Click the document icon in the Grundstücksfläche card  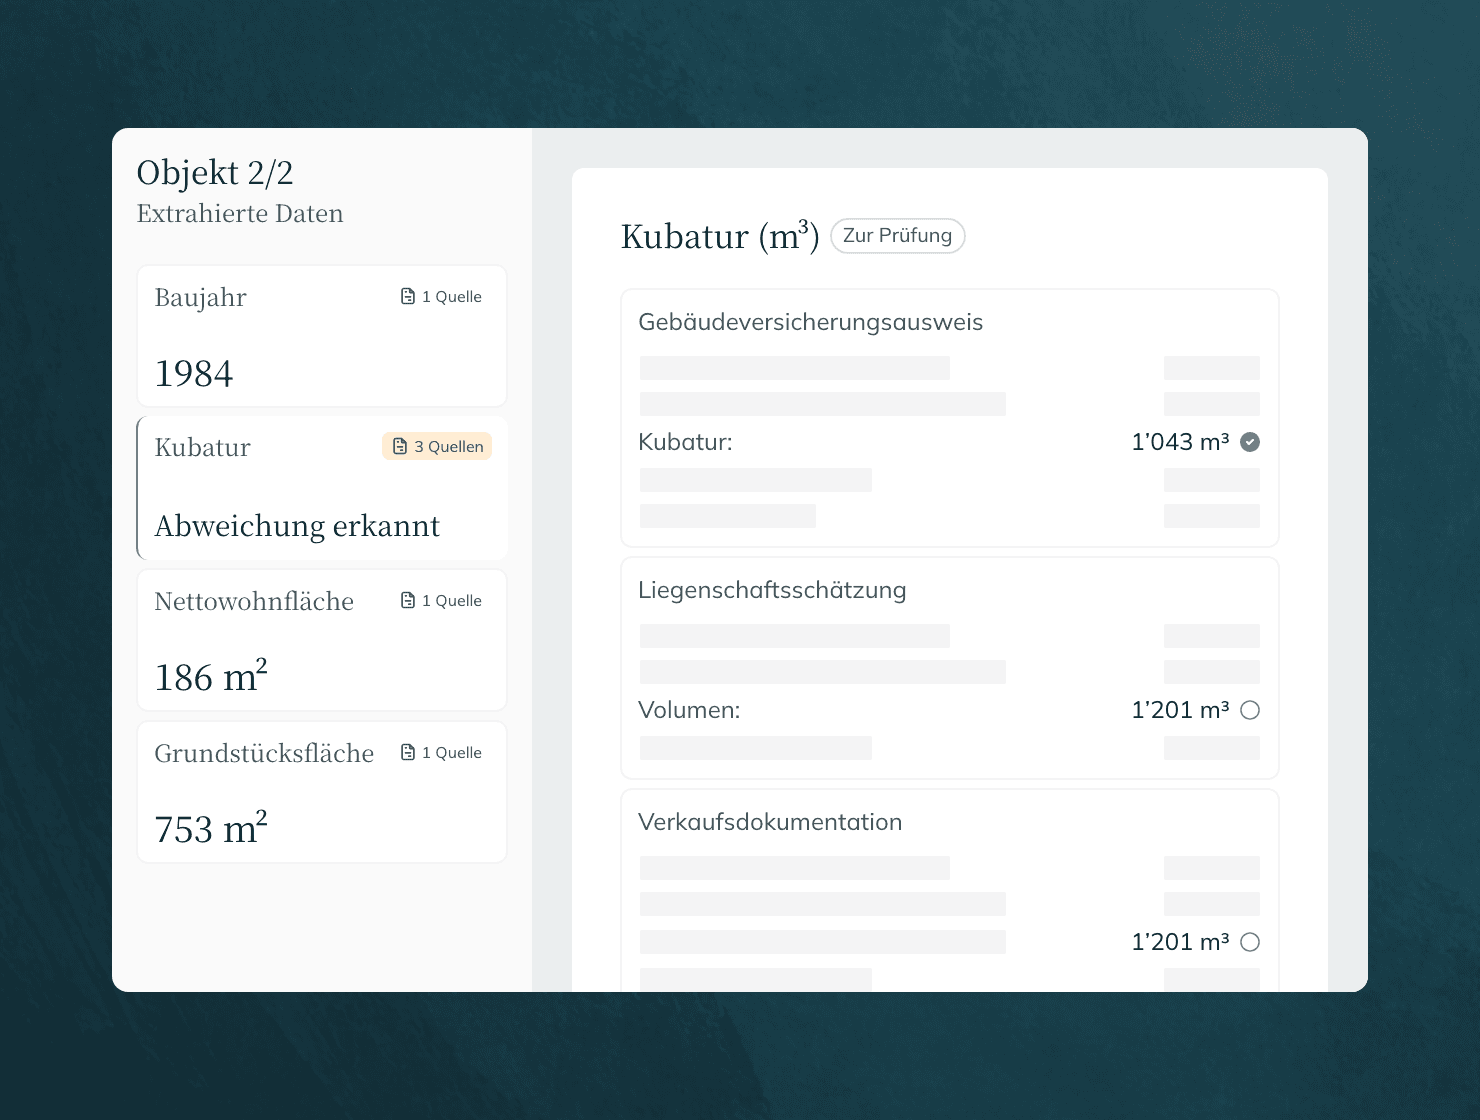pyautogui.click(x=408, y=752)
